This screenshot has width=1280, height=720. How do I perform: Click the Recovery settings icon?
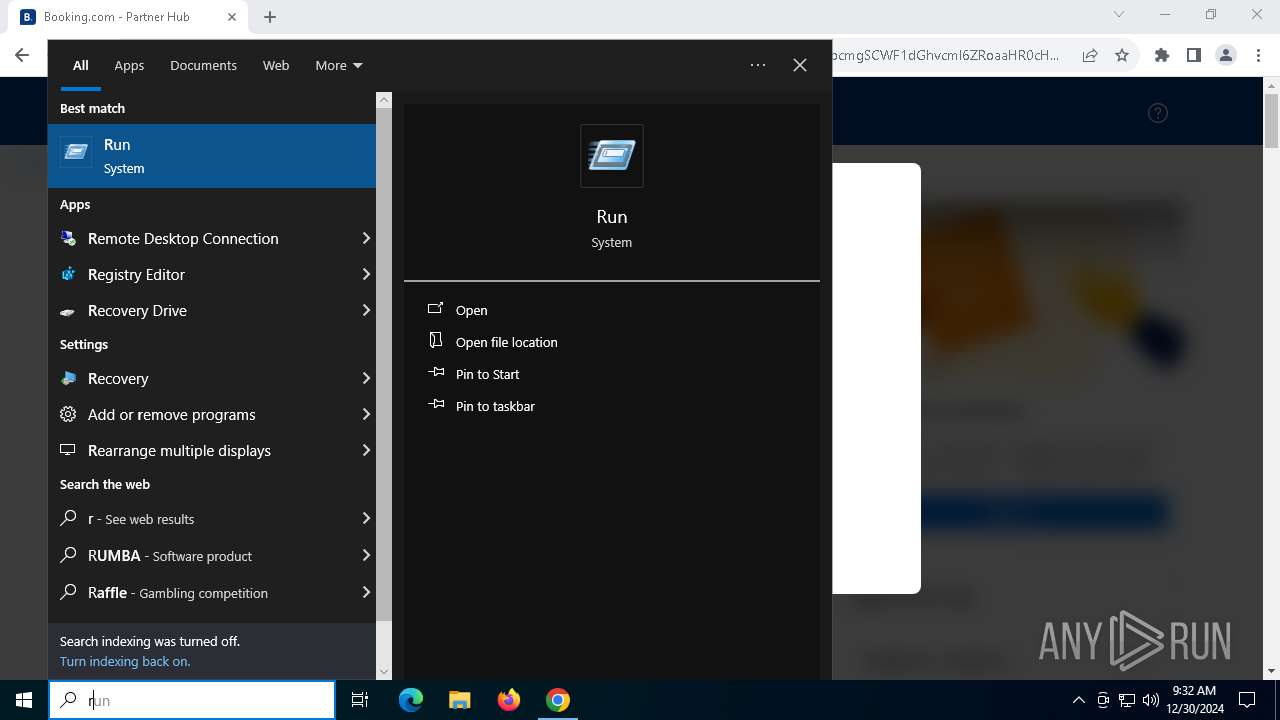click(68, 378)
